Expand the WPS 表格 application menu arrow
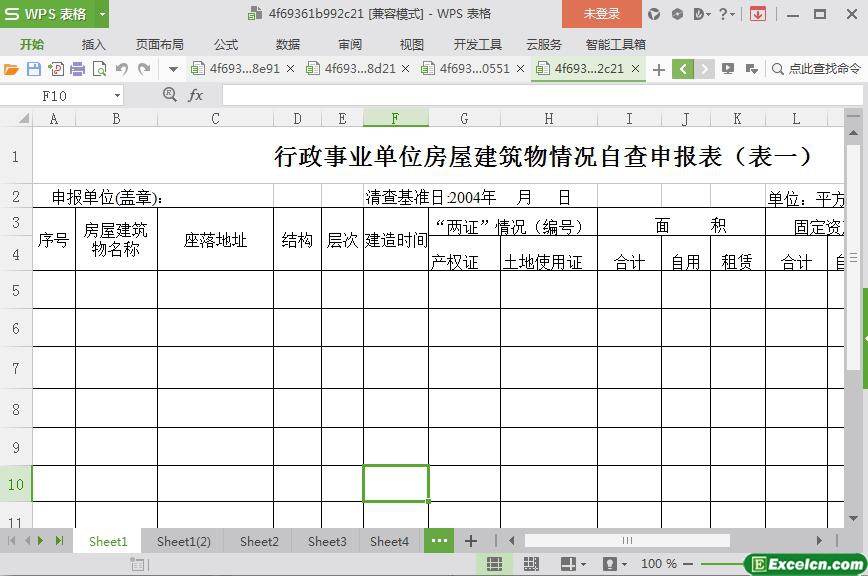868x576 pixels. click(x=102, y=14)
